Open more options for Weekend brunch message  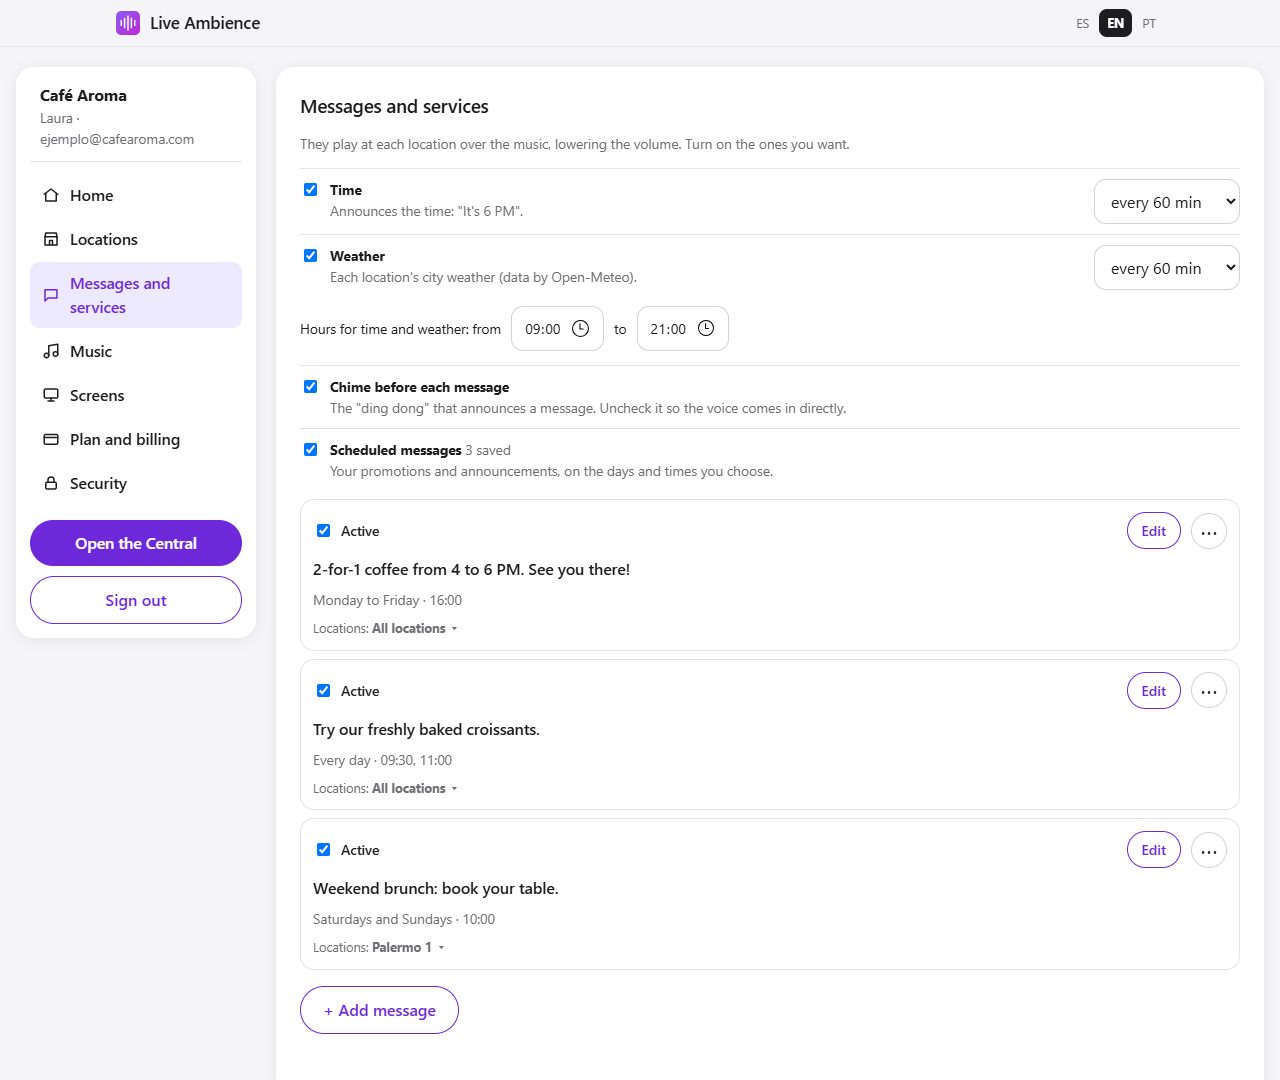click(1209, 851)
